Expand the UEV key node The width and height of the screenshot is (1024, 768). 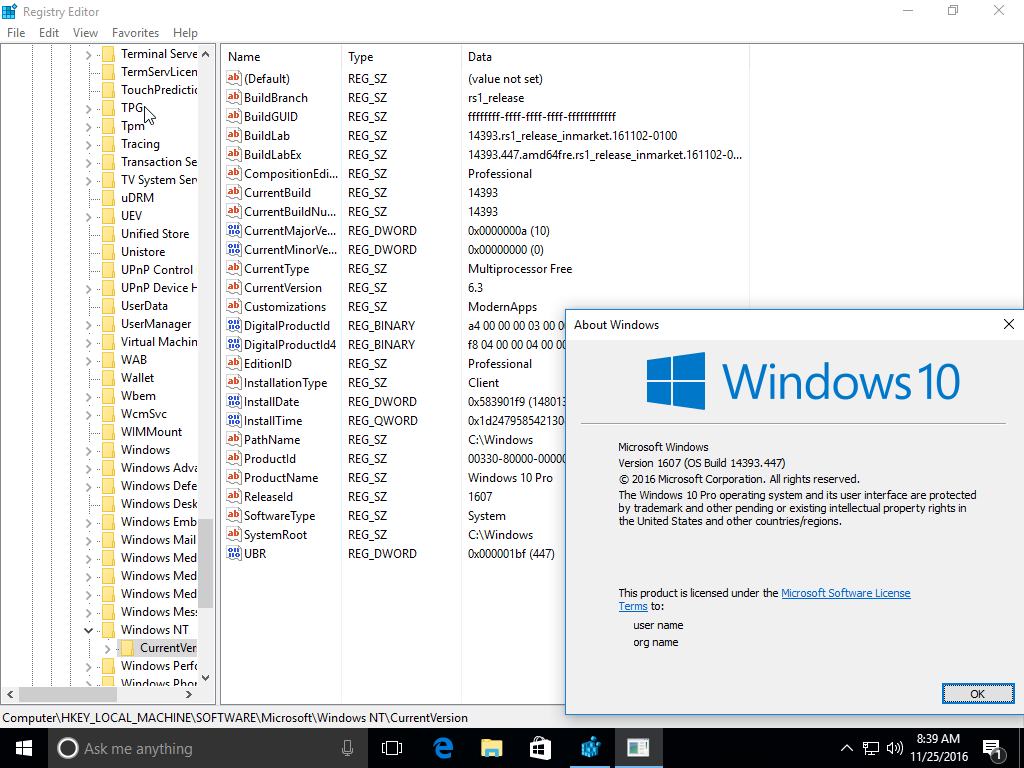[x=88, y=216]
